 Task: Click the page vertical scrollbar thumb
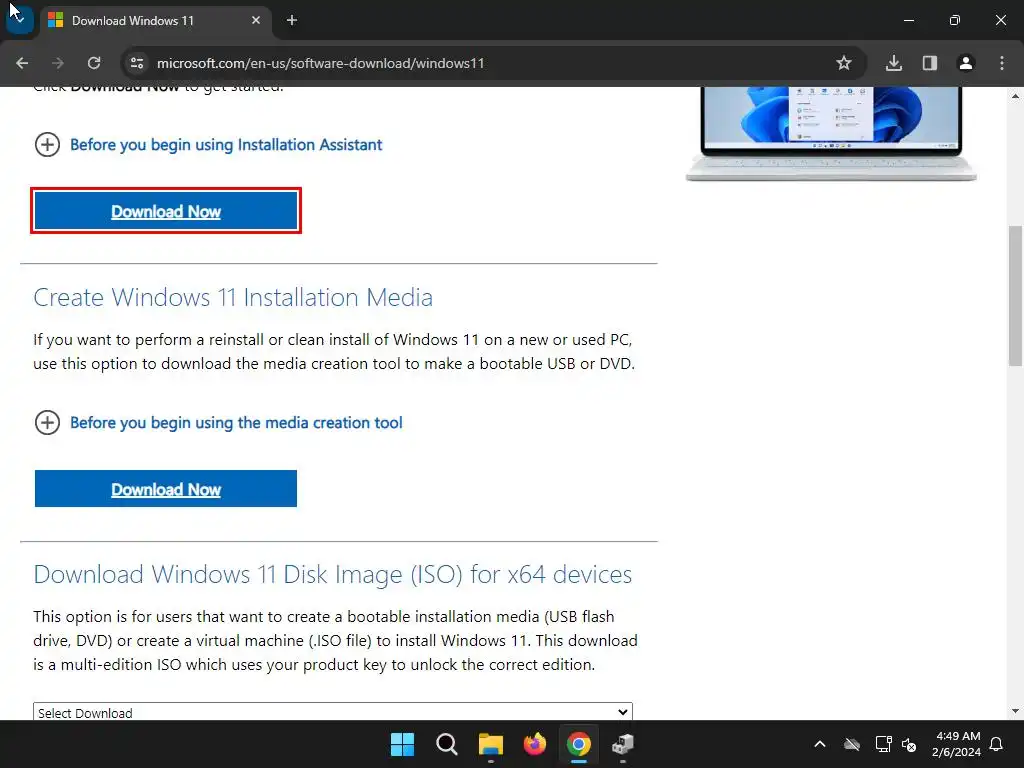coord(1015,295)
